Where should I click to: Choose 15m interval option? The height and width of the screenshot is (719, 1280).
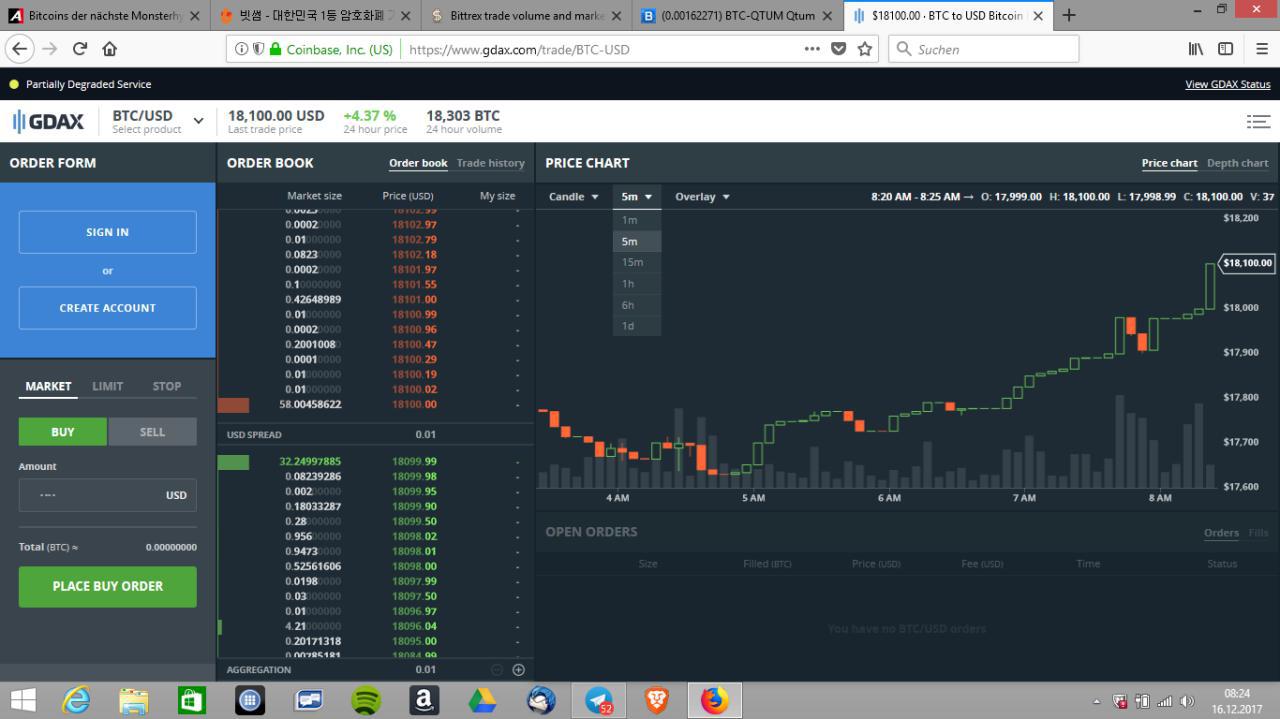click(x=636, y=262)
